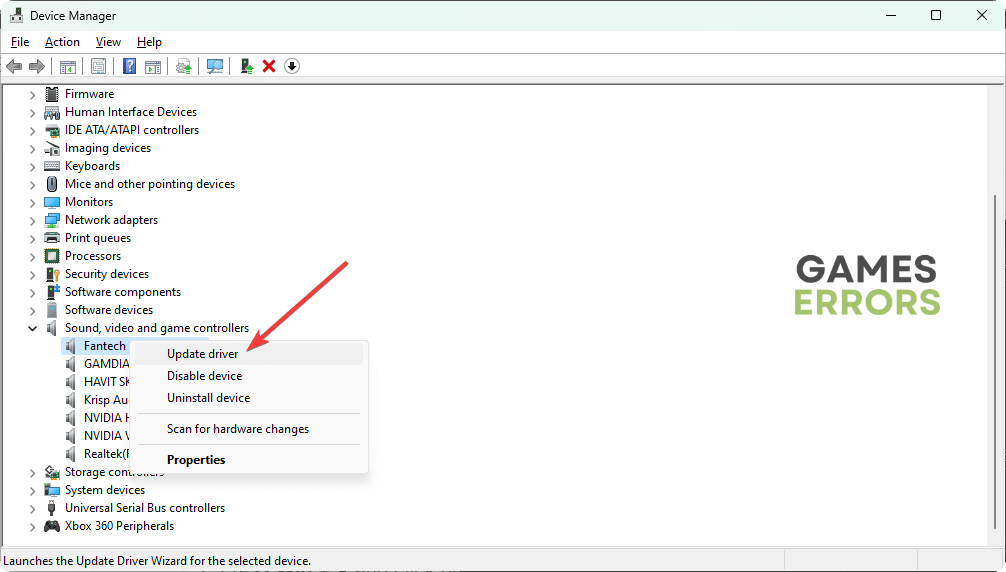Image resolution: width=1006 pixels, height=572 pixels.
Task: Minimize the Device Manager window
Action: click(x=891, y=15)
